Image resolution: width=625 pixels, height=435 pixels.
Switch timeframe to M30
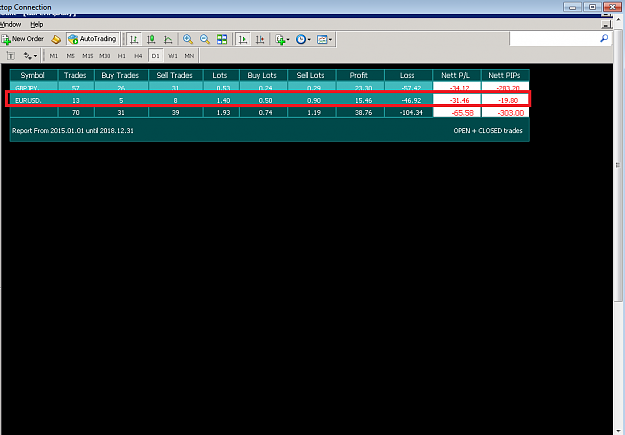105,56
